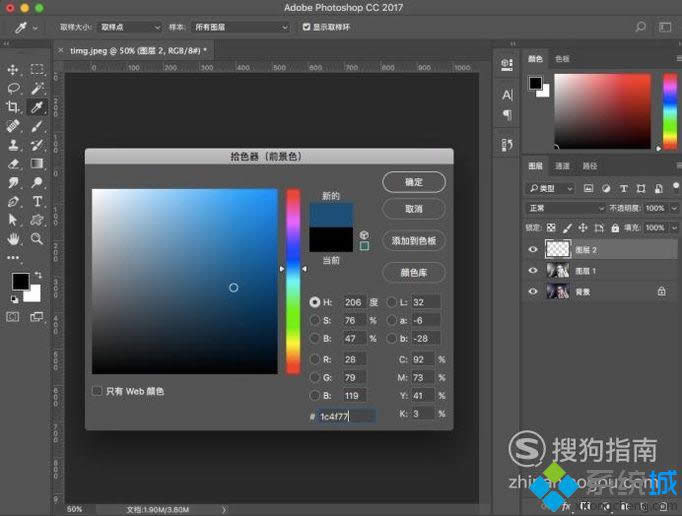
Task: Open the edit toolbar ellipsis menu
Action: pyautogui.click(x=13, y=258)
